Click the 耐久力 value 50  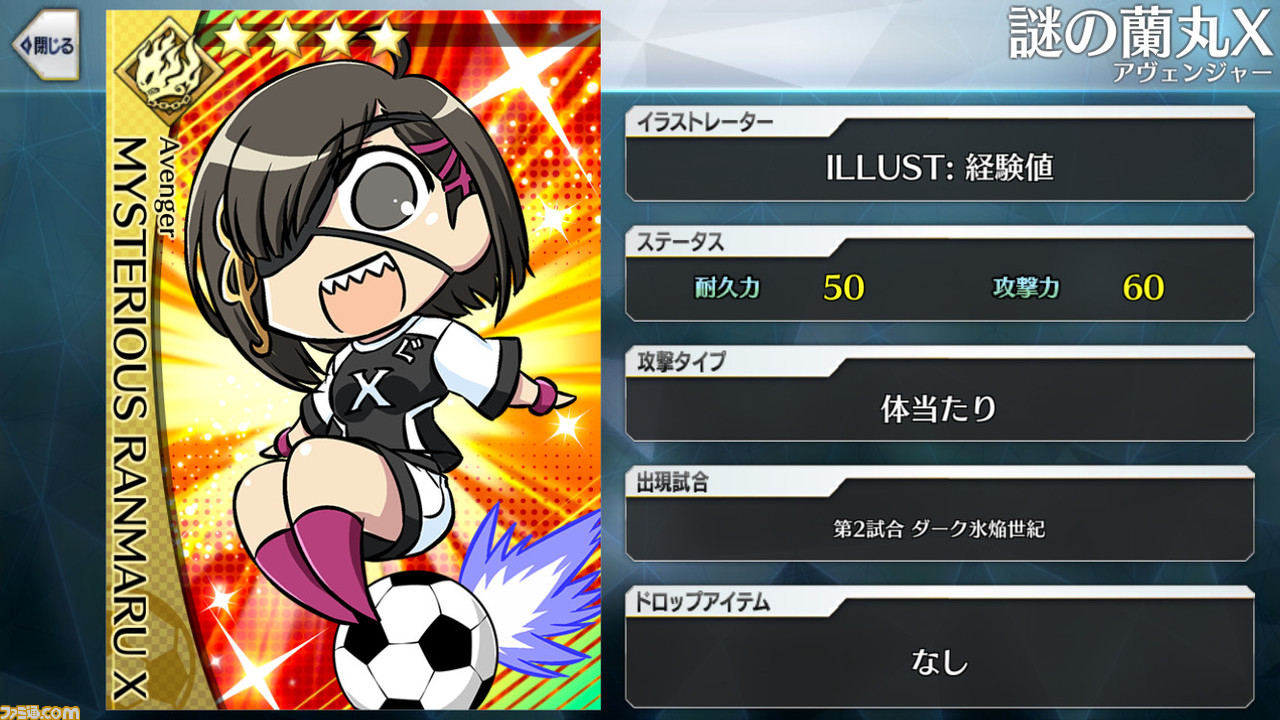click(843, 288)
